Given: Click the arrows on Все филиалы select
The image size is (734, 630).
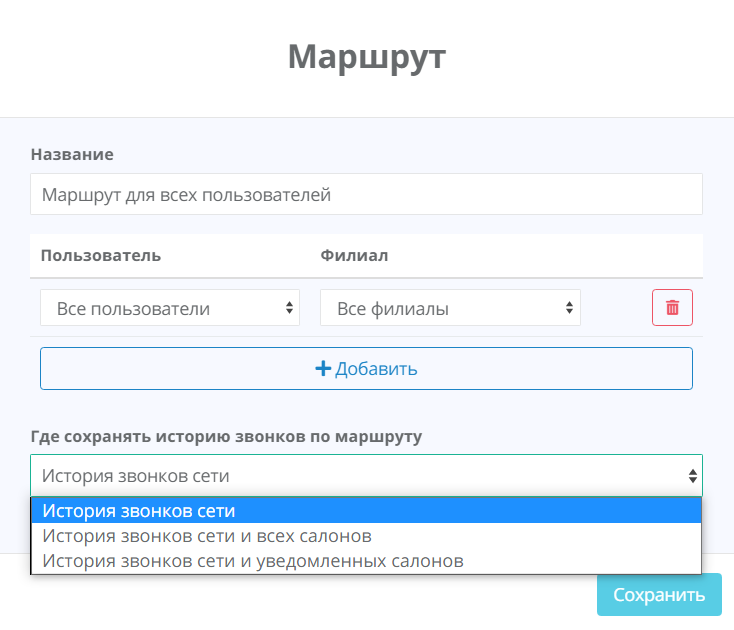Looking at the screenshot, I should tap(569, 308).
